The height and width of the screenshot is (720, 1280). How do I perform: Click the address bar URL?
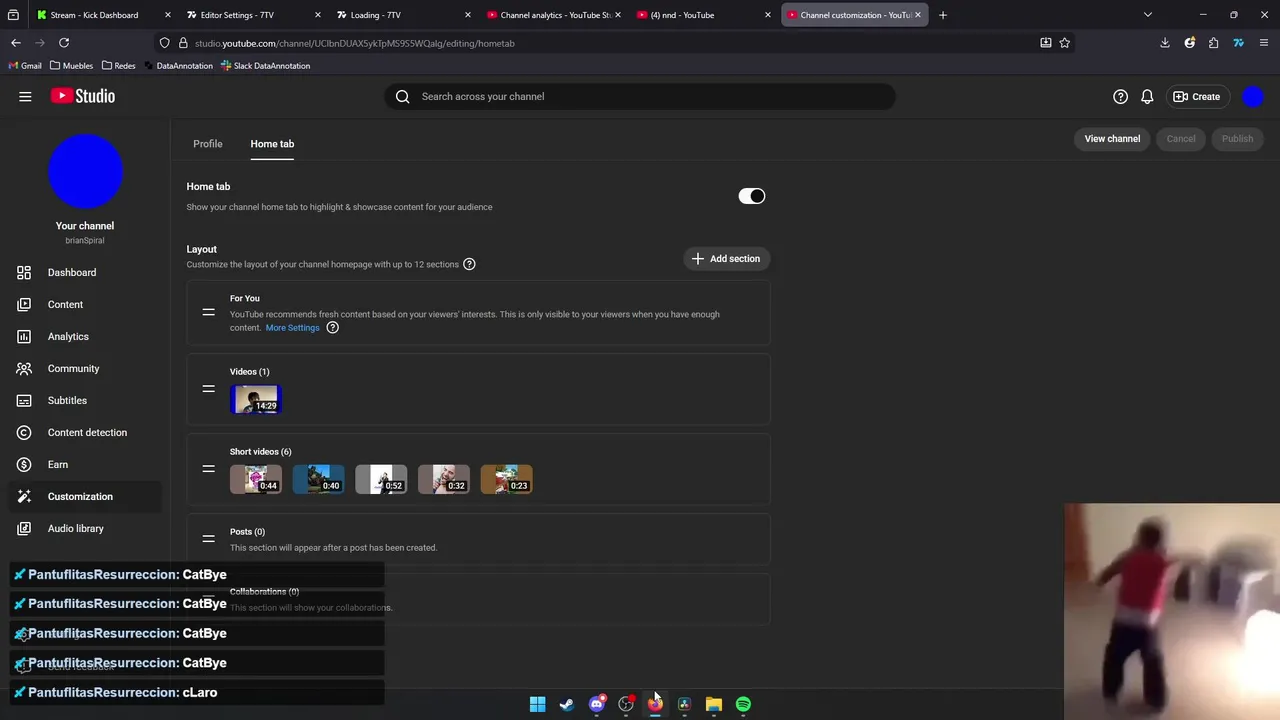355,43
